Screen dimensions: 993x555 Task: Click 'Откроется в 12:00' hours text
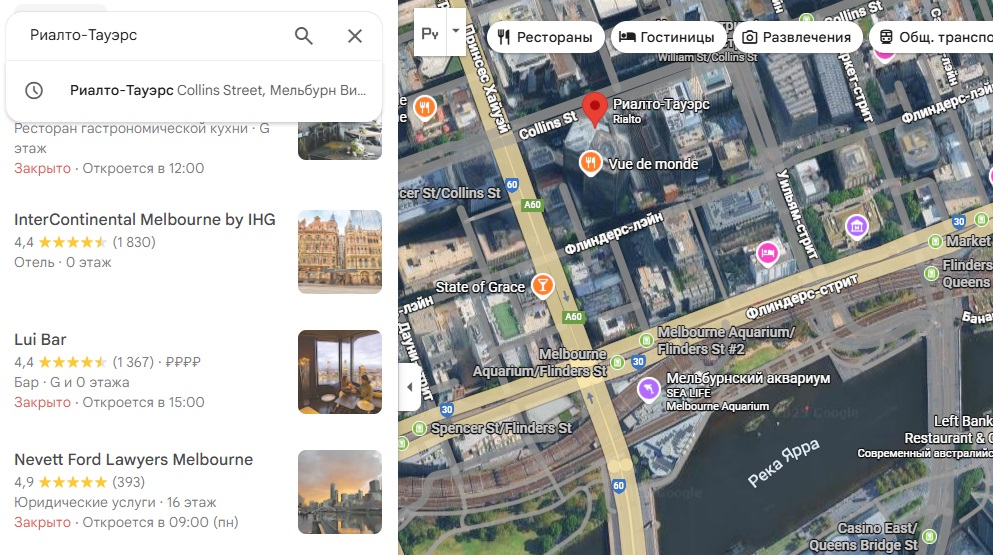[x=143, y=169]
